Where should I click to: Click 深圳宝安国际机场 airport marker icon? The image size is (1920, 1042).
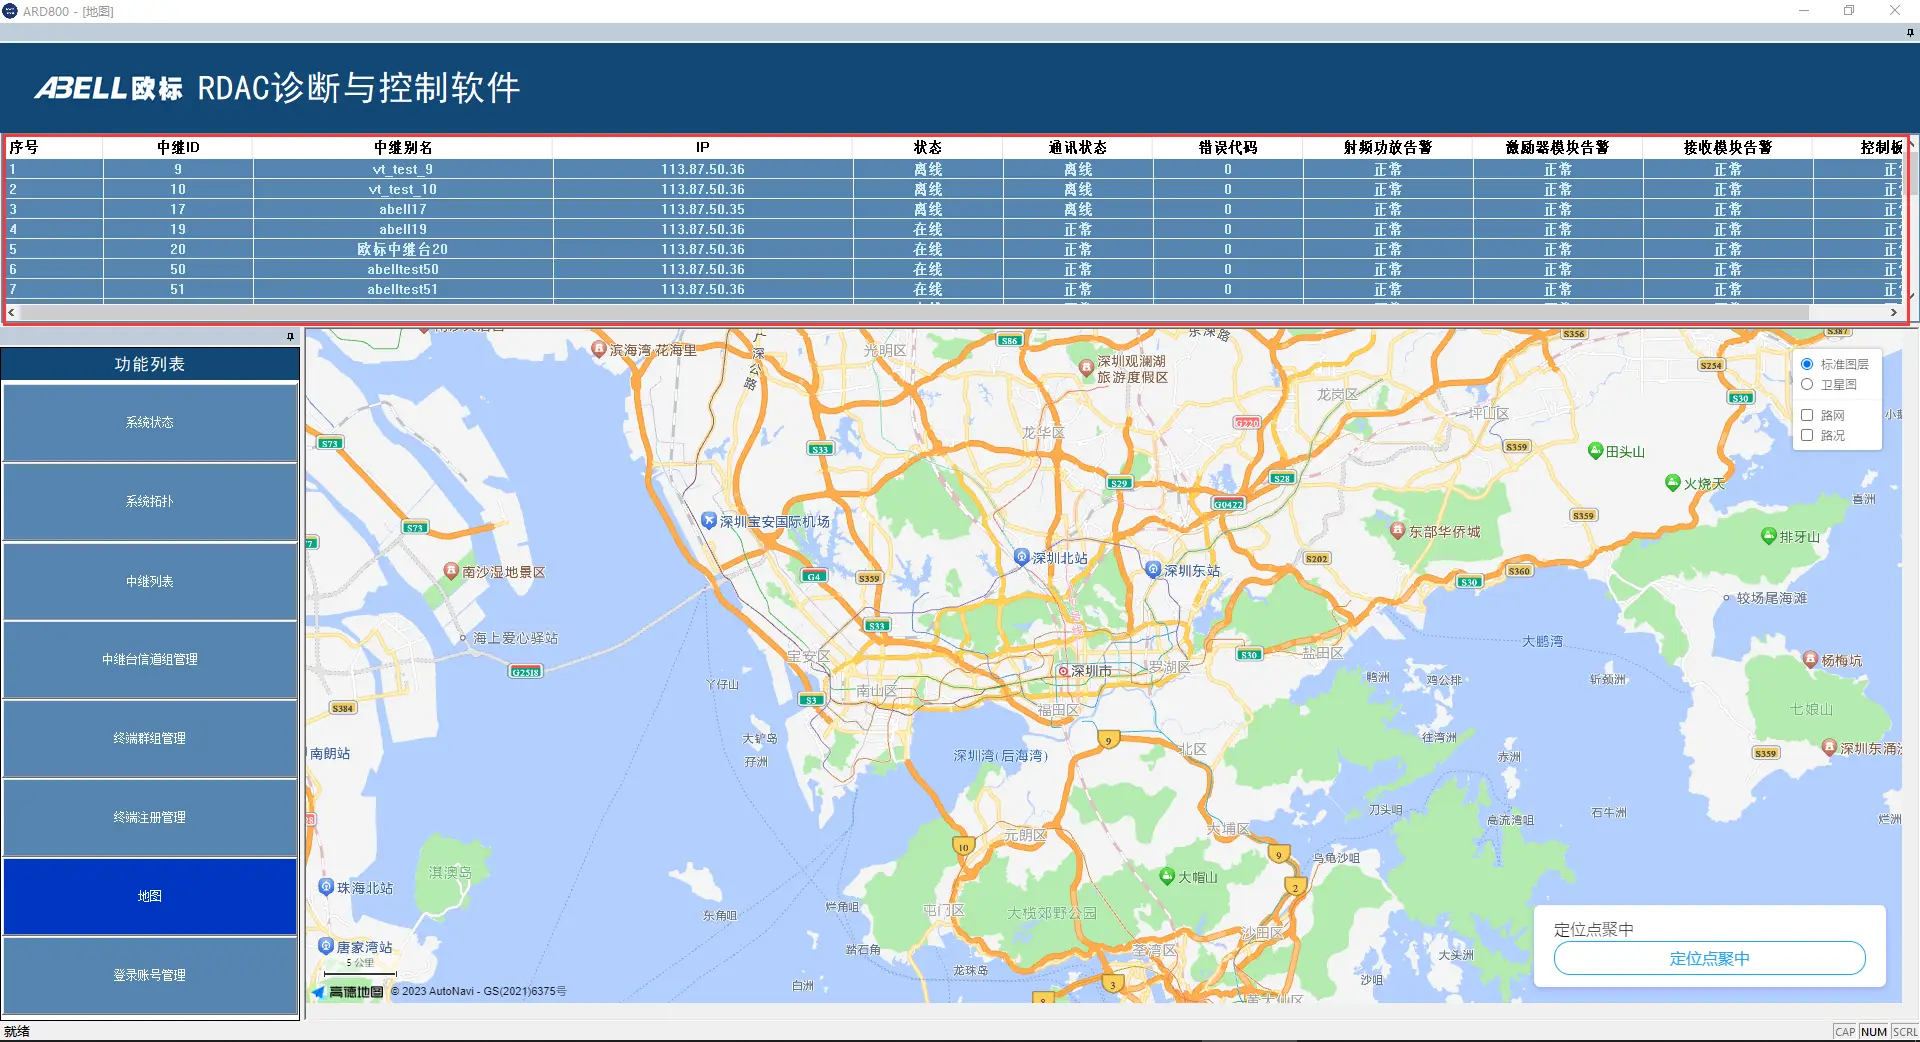click(x=709, y=520)
